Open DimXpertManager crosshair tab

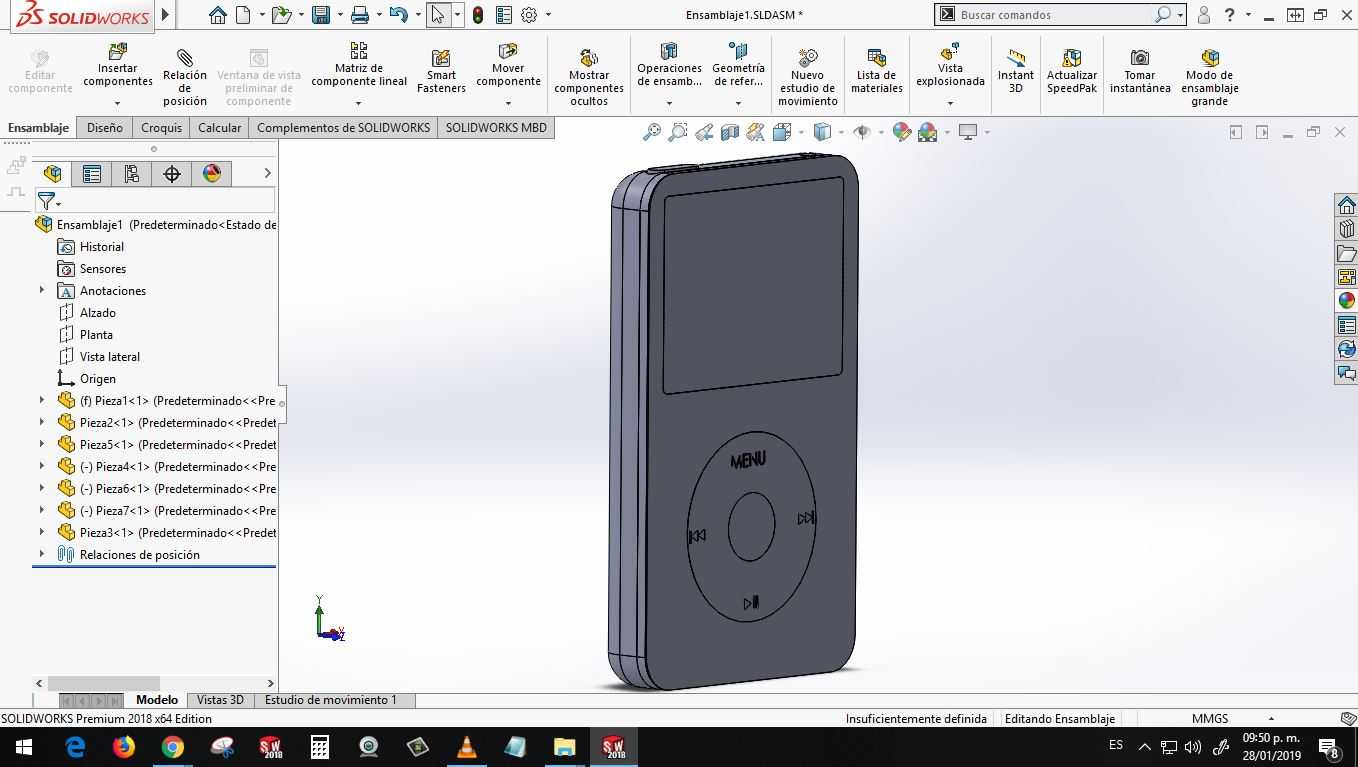(172, 174)
